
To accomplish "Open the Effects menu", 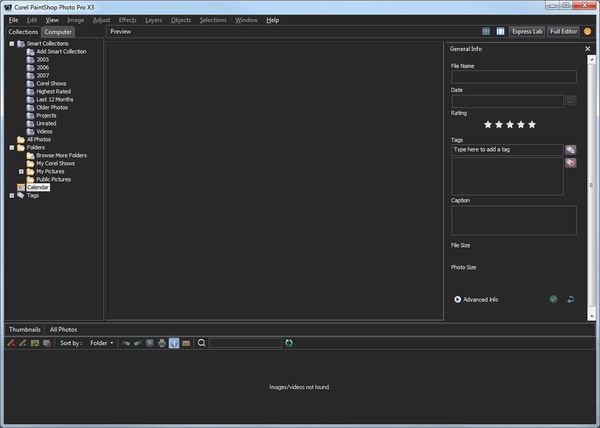I will [x=128, y=20].
